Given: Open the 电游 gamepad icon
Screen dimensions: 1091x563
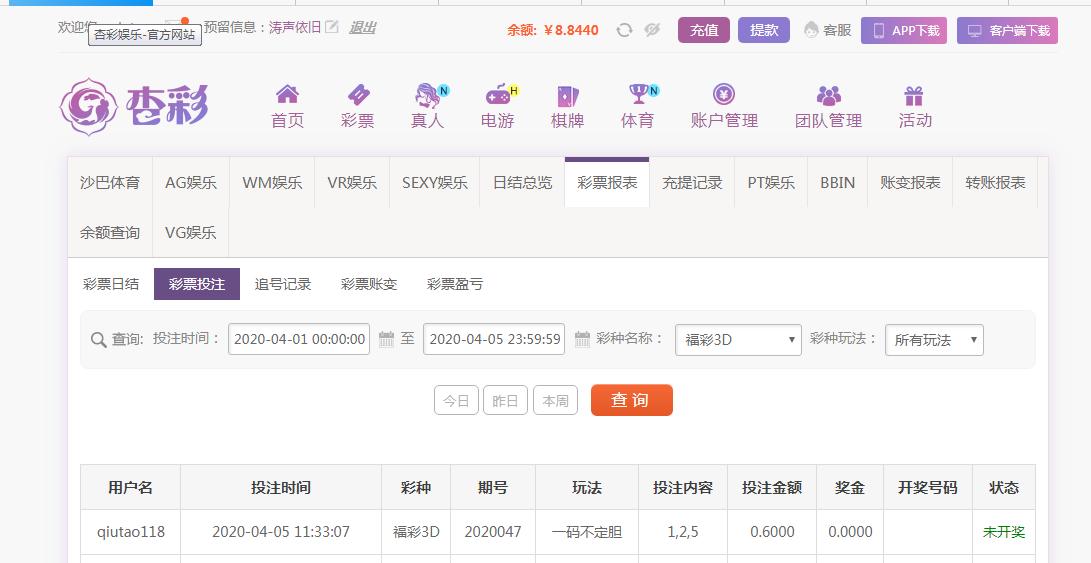Looking at the screenshot, I should point(498,94).
